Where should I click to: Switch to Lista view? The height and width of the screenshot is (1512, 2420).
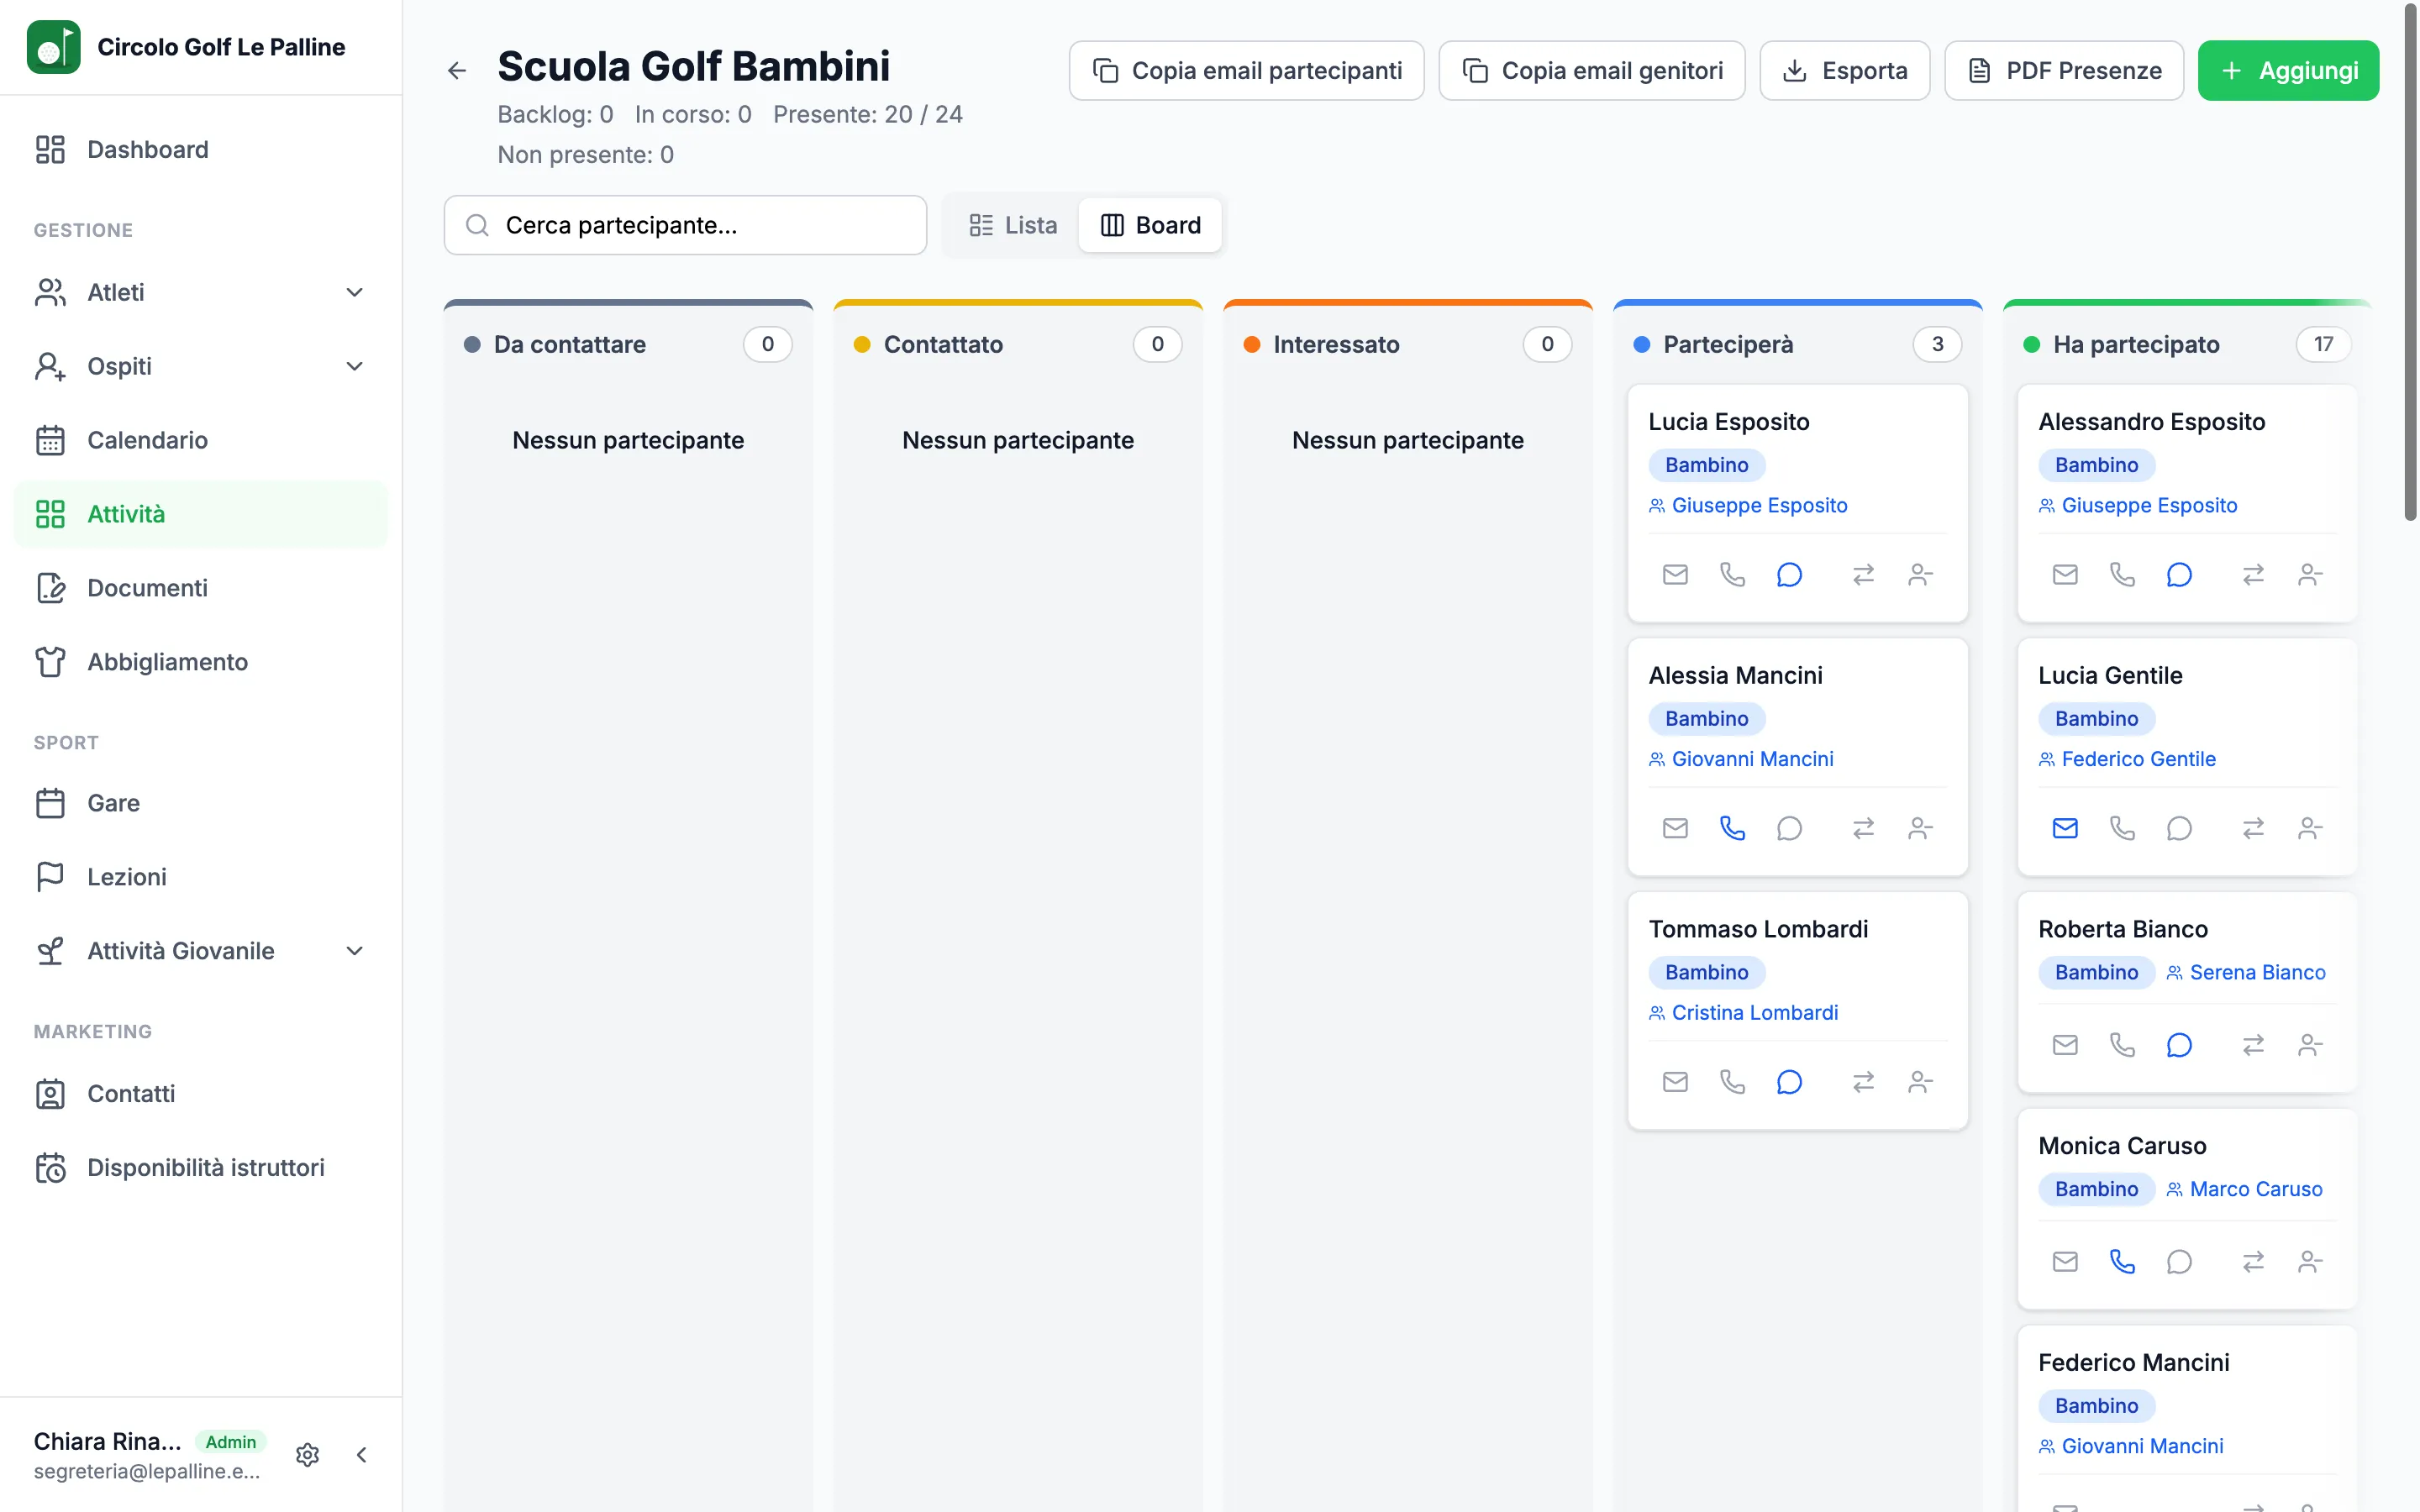tap(1013, 225)
